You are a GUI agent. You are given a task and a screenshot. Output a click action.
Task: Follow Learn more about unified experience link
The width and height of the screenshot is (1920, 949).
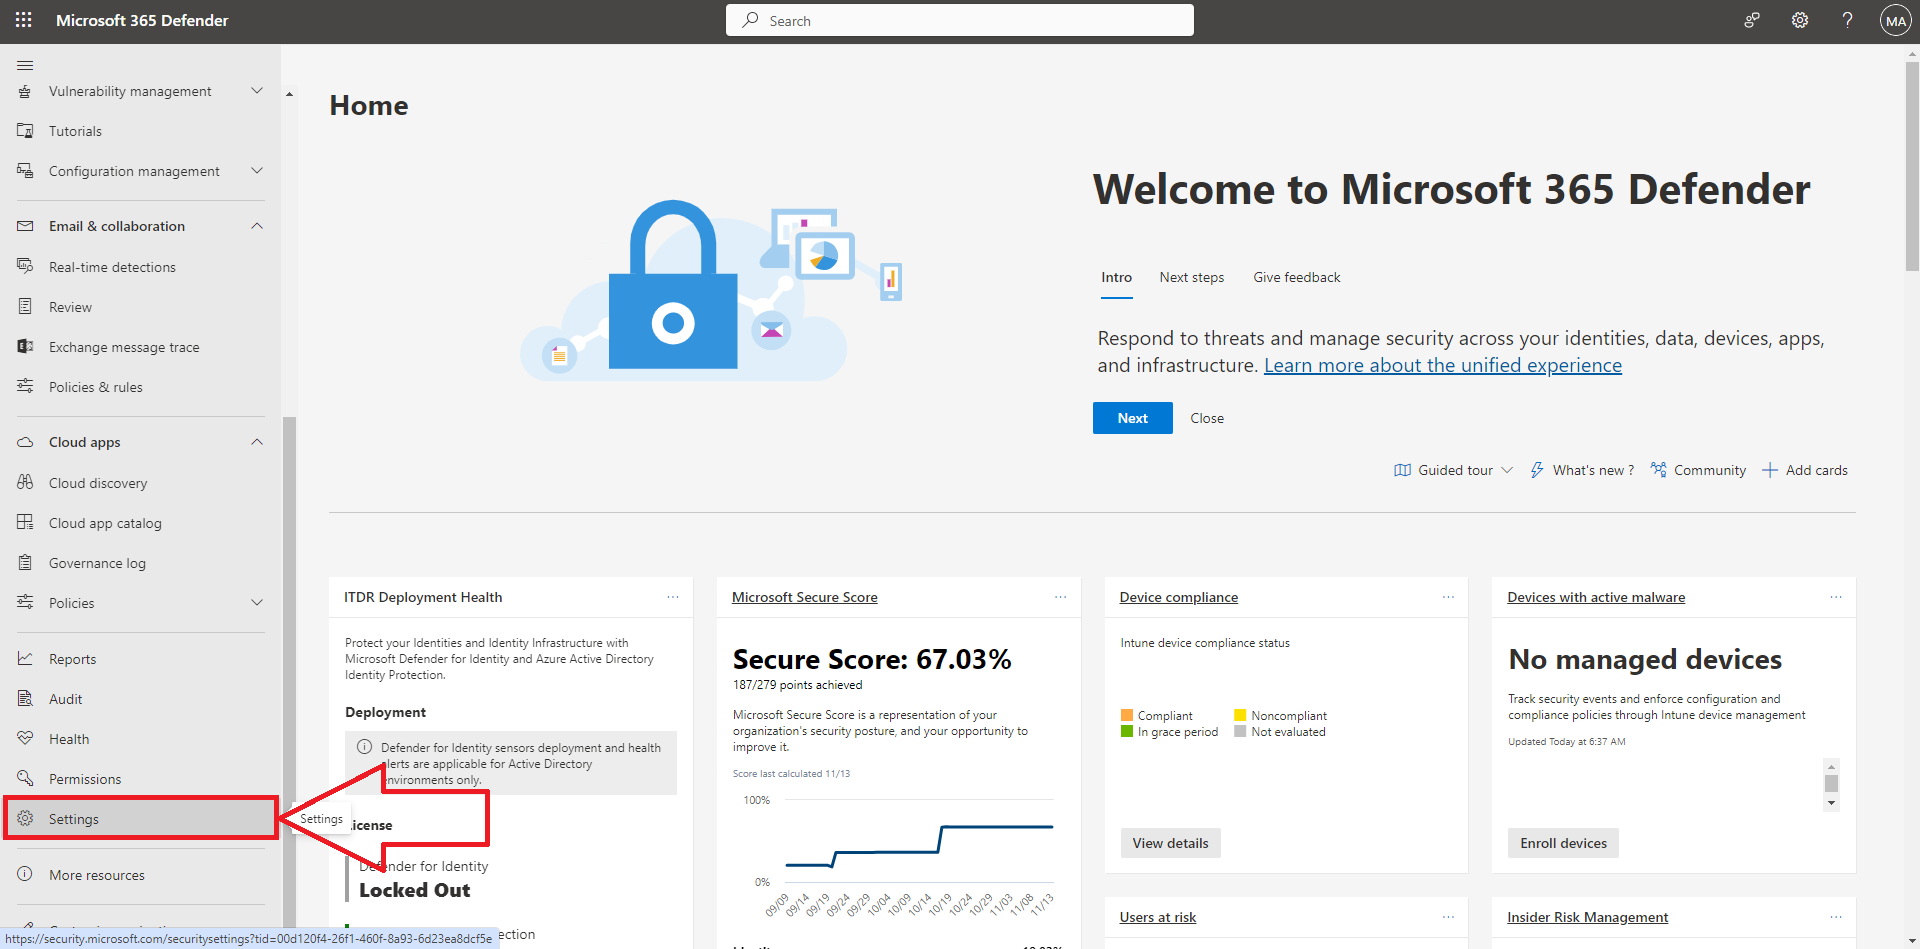(1442, 365)
